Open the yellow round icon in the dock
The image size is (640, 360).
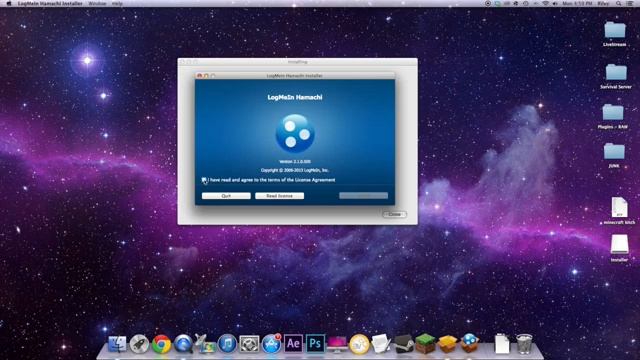[x=359, y=344]
